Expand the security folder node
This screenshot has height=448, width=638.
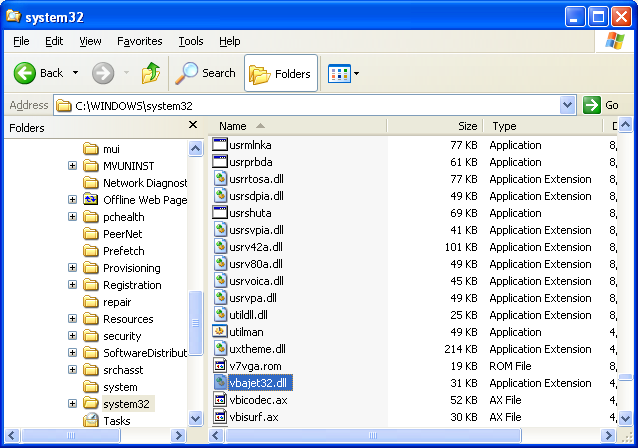coord(72,335)
